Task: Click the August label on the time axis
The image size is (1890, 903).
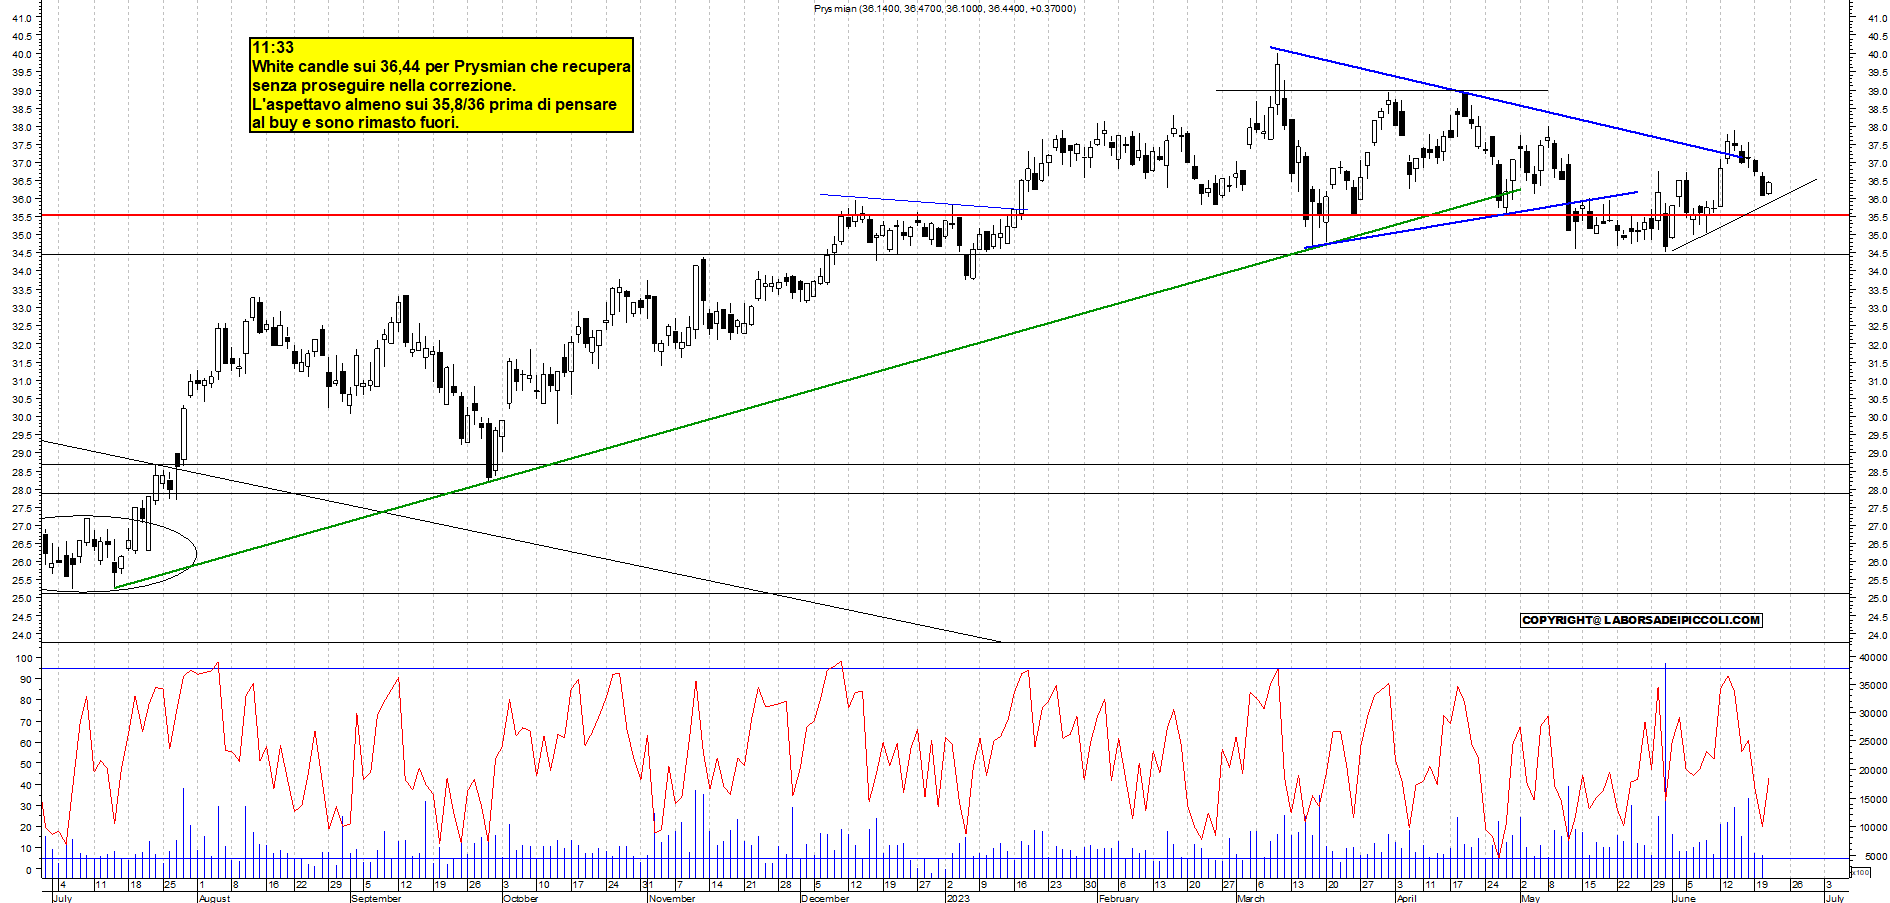Action: tap(214, 898)
